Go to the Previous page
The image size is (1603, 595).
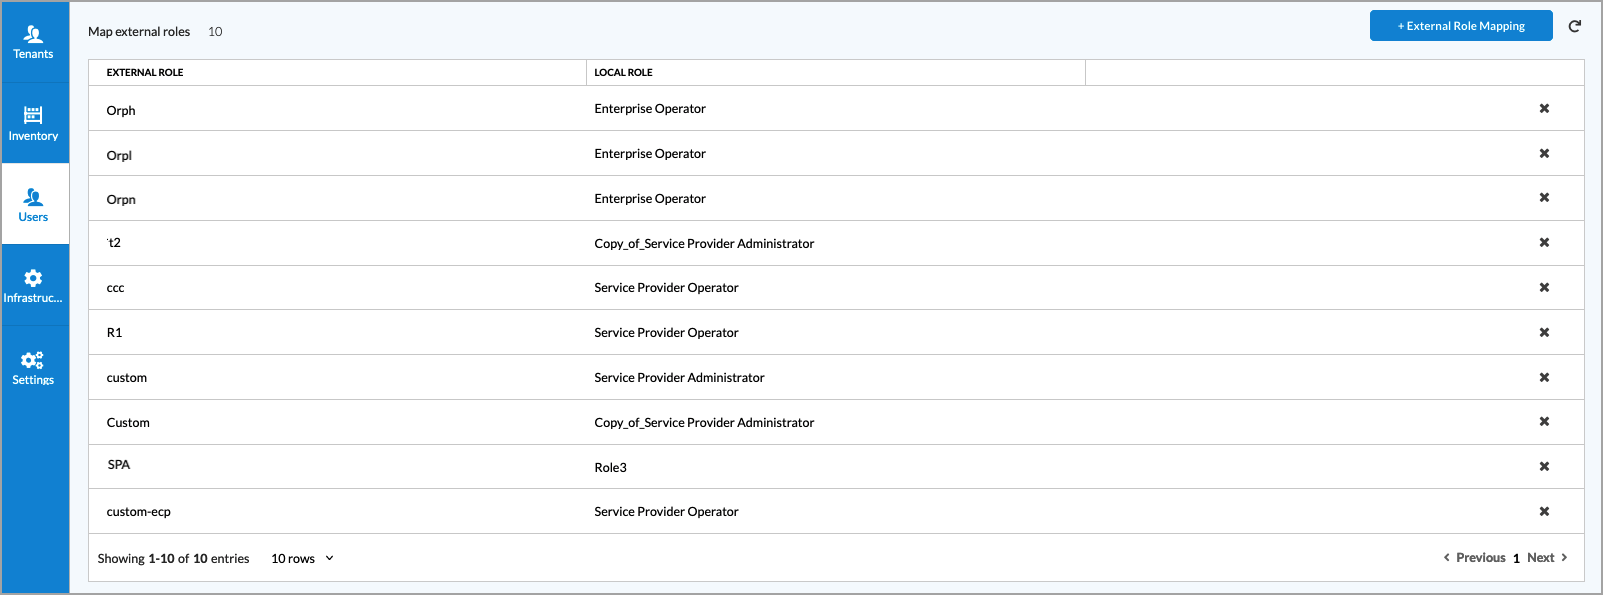pyautogui.click(x=1474, y=558)
